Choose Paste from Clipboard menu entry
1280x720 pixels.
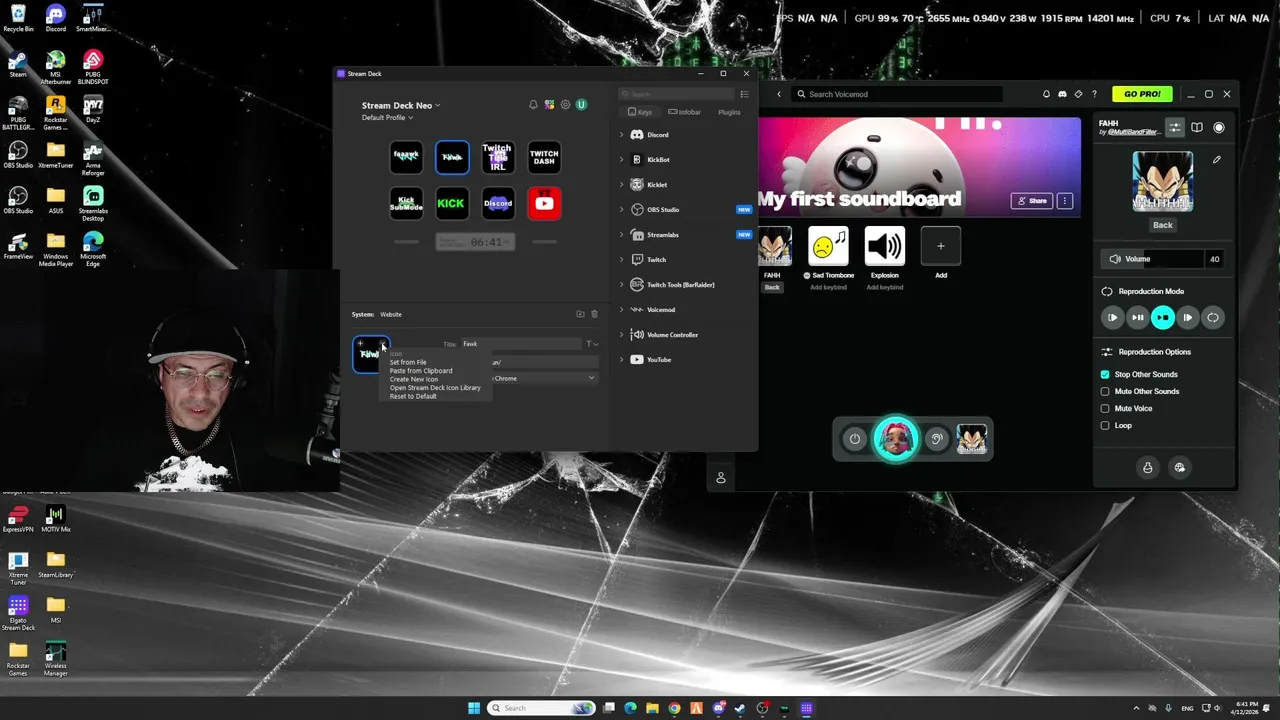[421, 371]
